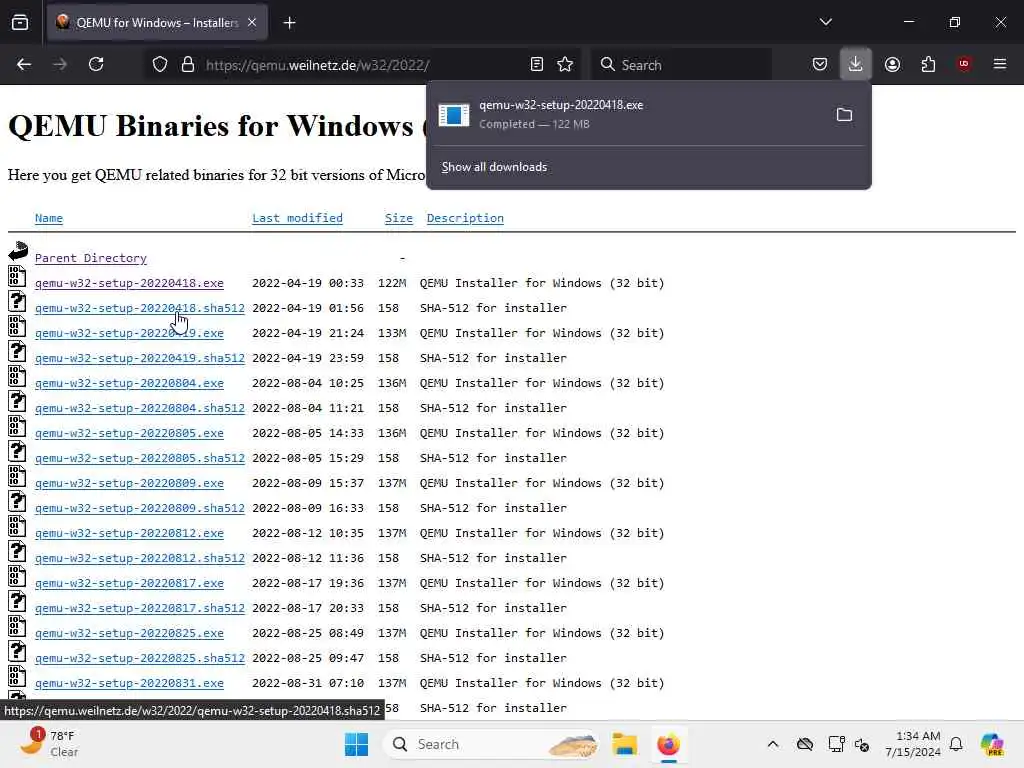Bookmark this page with the star icon
Image resolution: width=1024 pixels, height=768 pixels.
pyautogui.click(x=565, y=64)
